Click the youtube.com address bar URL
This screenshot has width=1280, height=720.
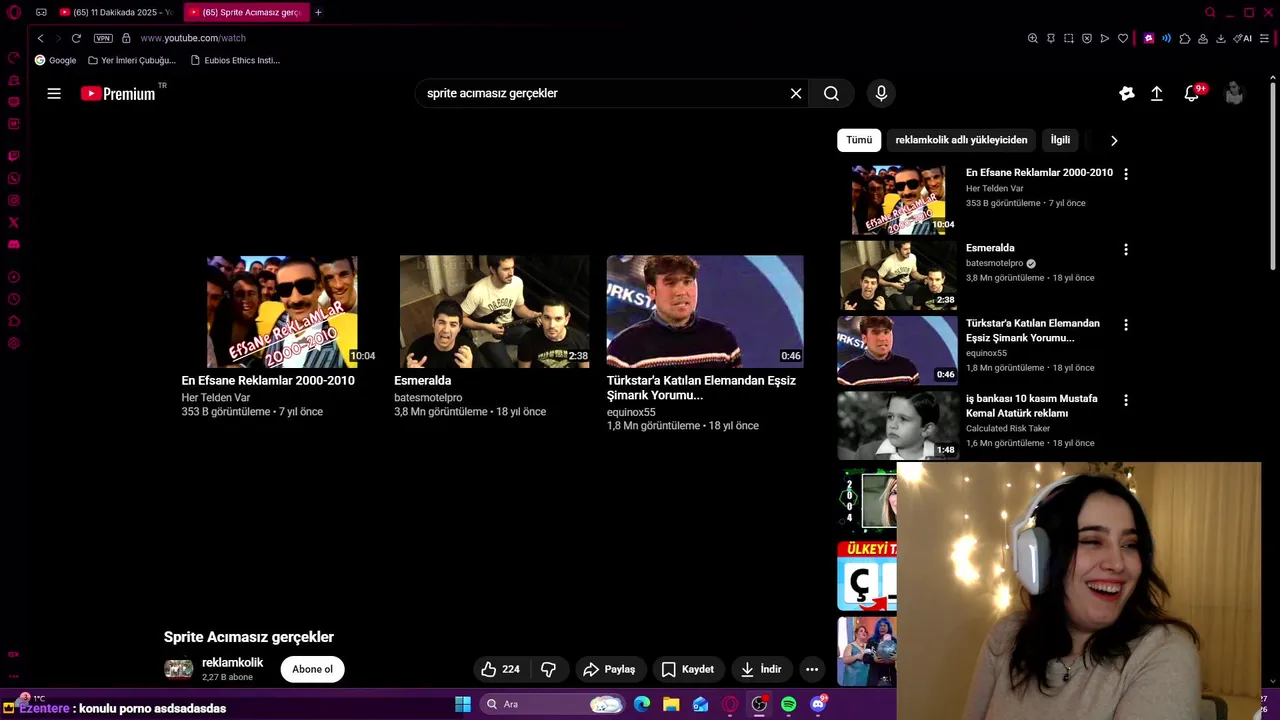click(193, 38)
